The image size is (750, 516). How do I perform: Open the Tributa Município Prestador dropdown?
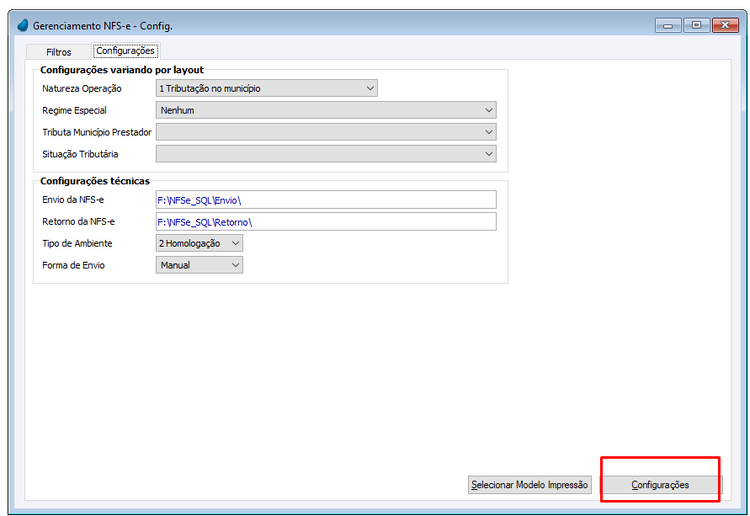[x=326, y=132]
